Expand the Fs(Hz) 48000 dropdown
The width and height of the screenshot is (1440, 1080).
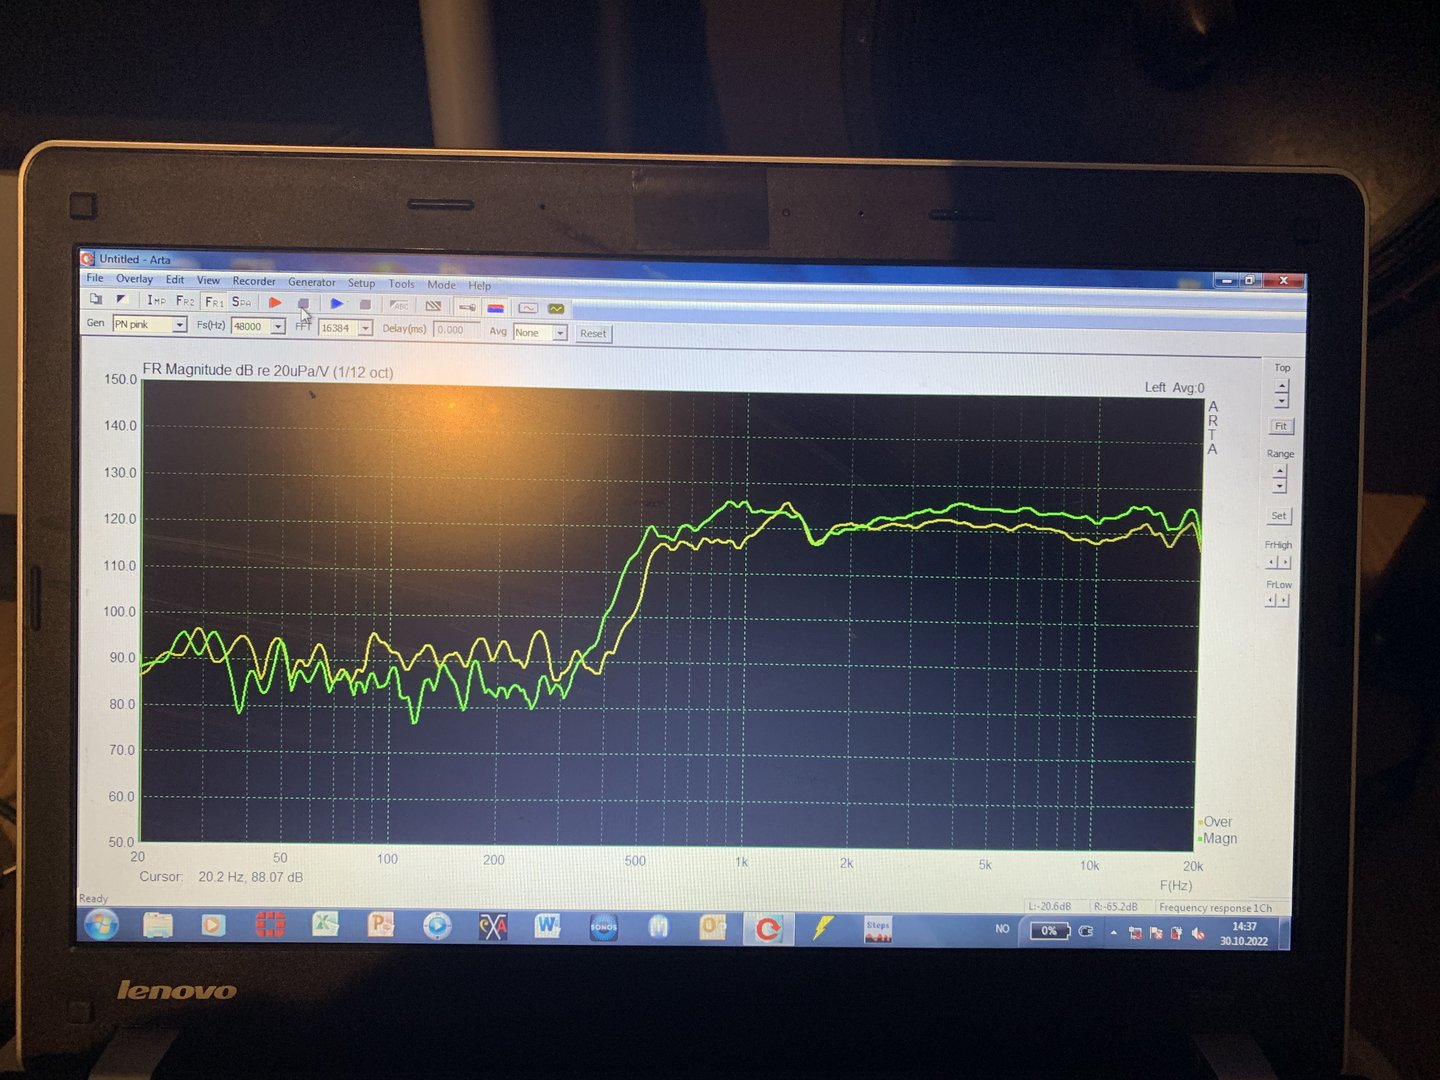point(278,327)
